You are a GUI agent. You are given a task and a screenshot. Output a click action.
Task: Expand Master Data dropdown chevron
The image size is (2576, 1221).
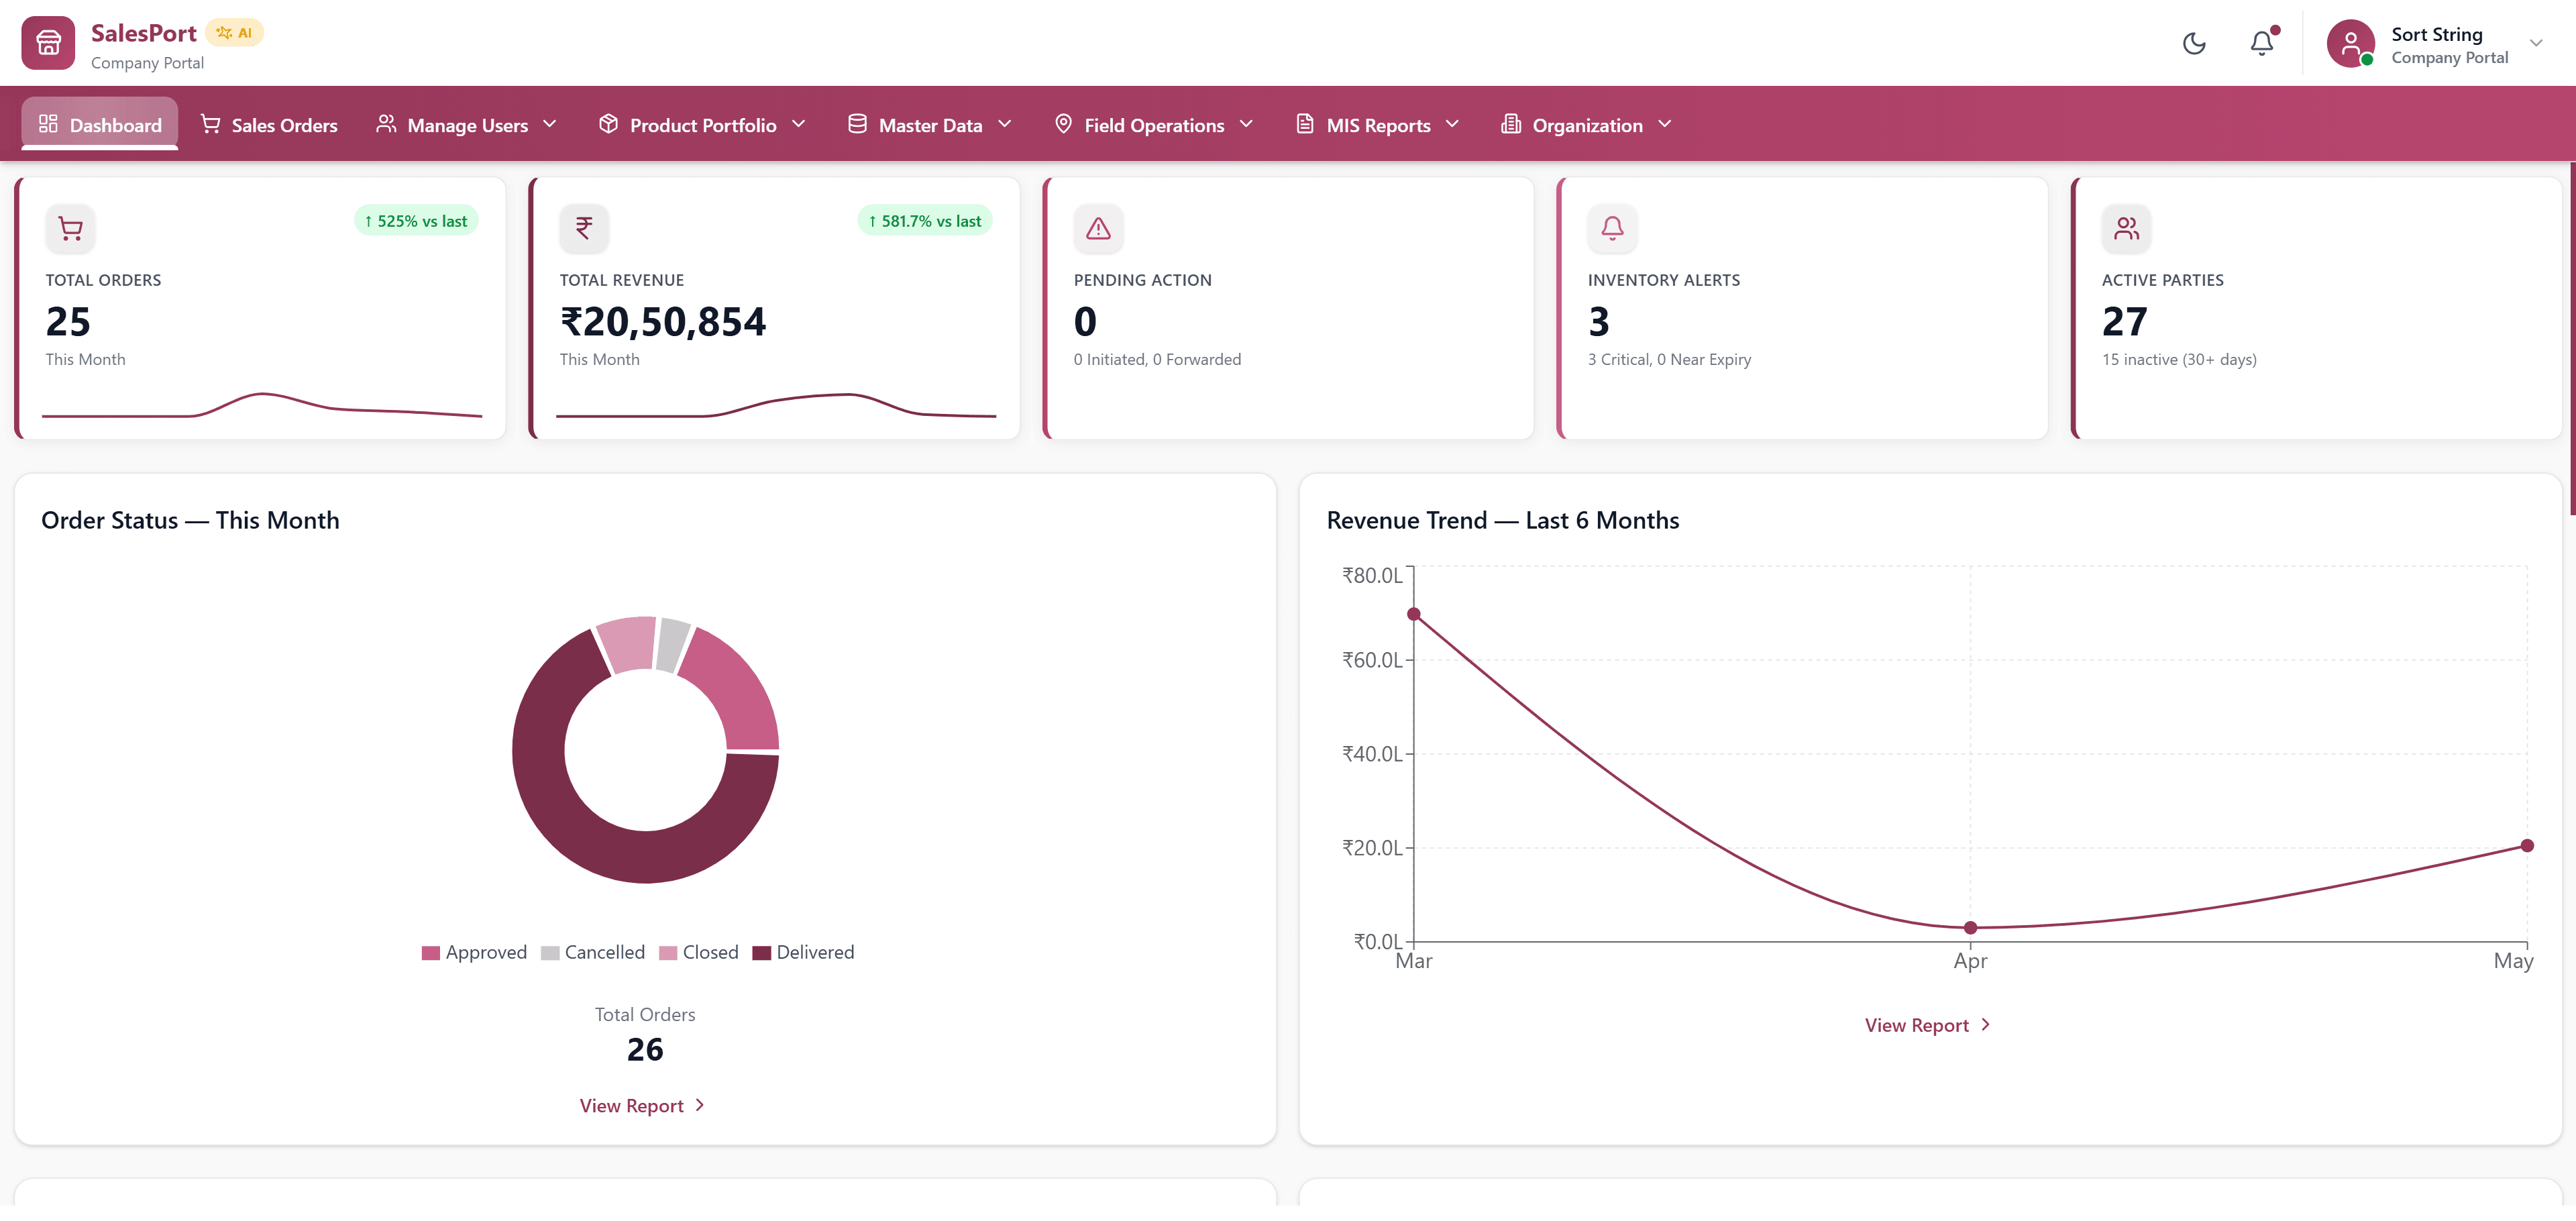(x=1005, y=124)
